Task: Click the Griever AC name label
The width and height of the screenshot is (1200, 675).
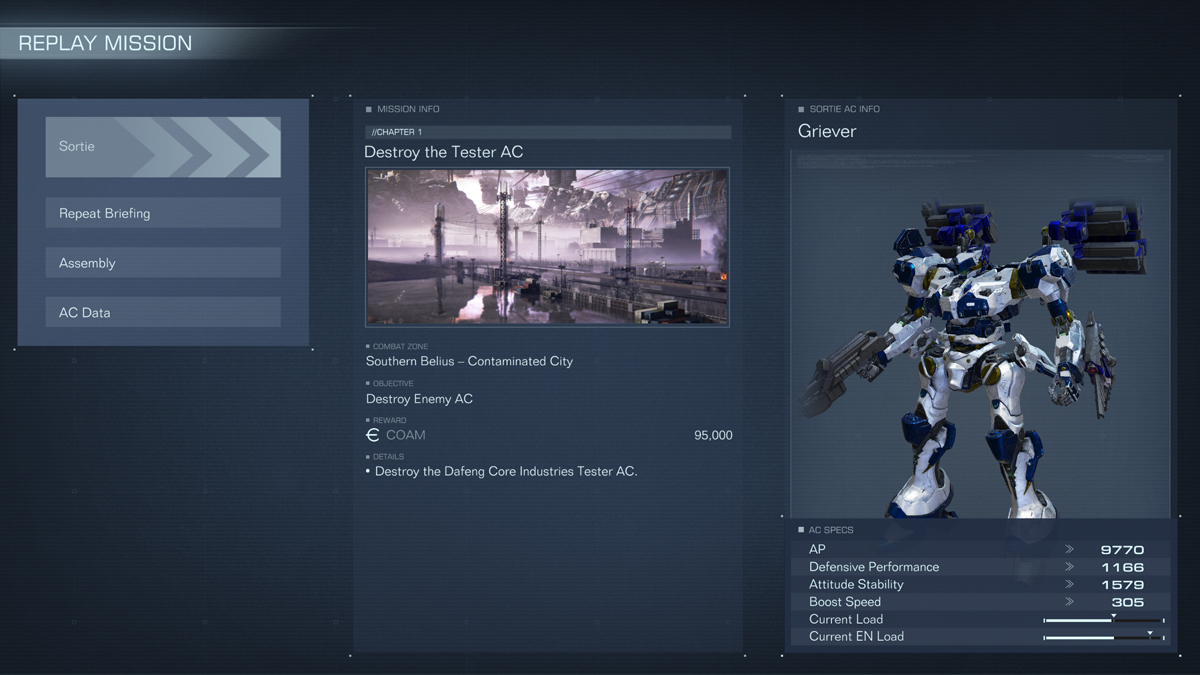Action: click(x=827, y=131)
